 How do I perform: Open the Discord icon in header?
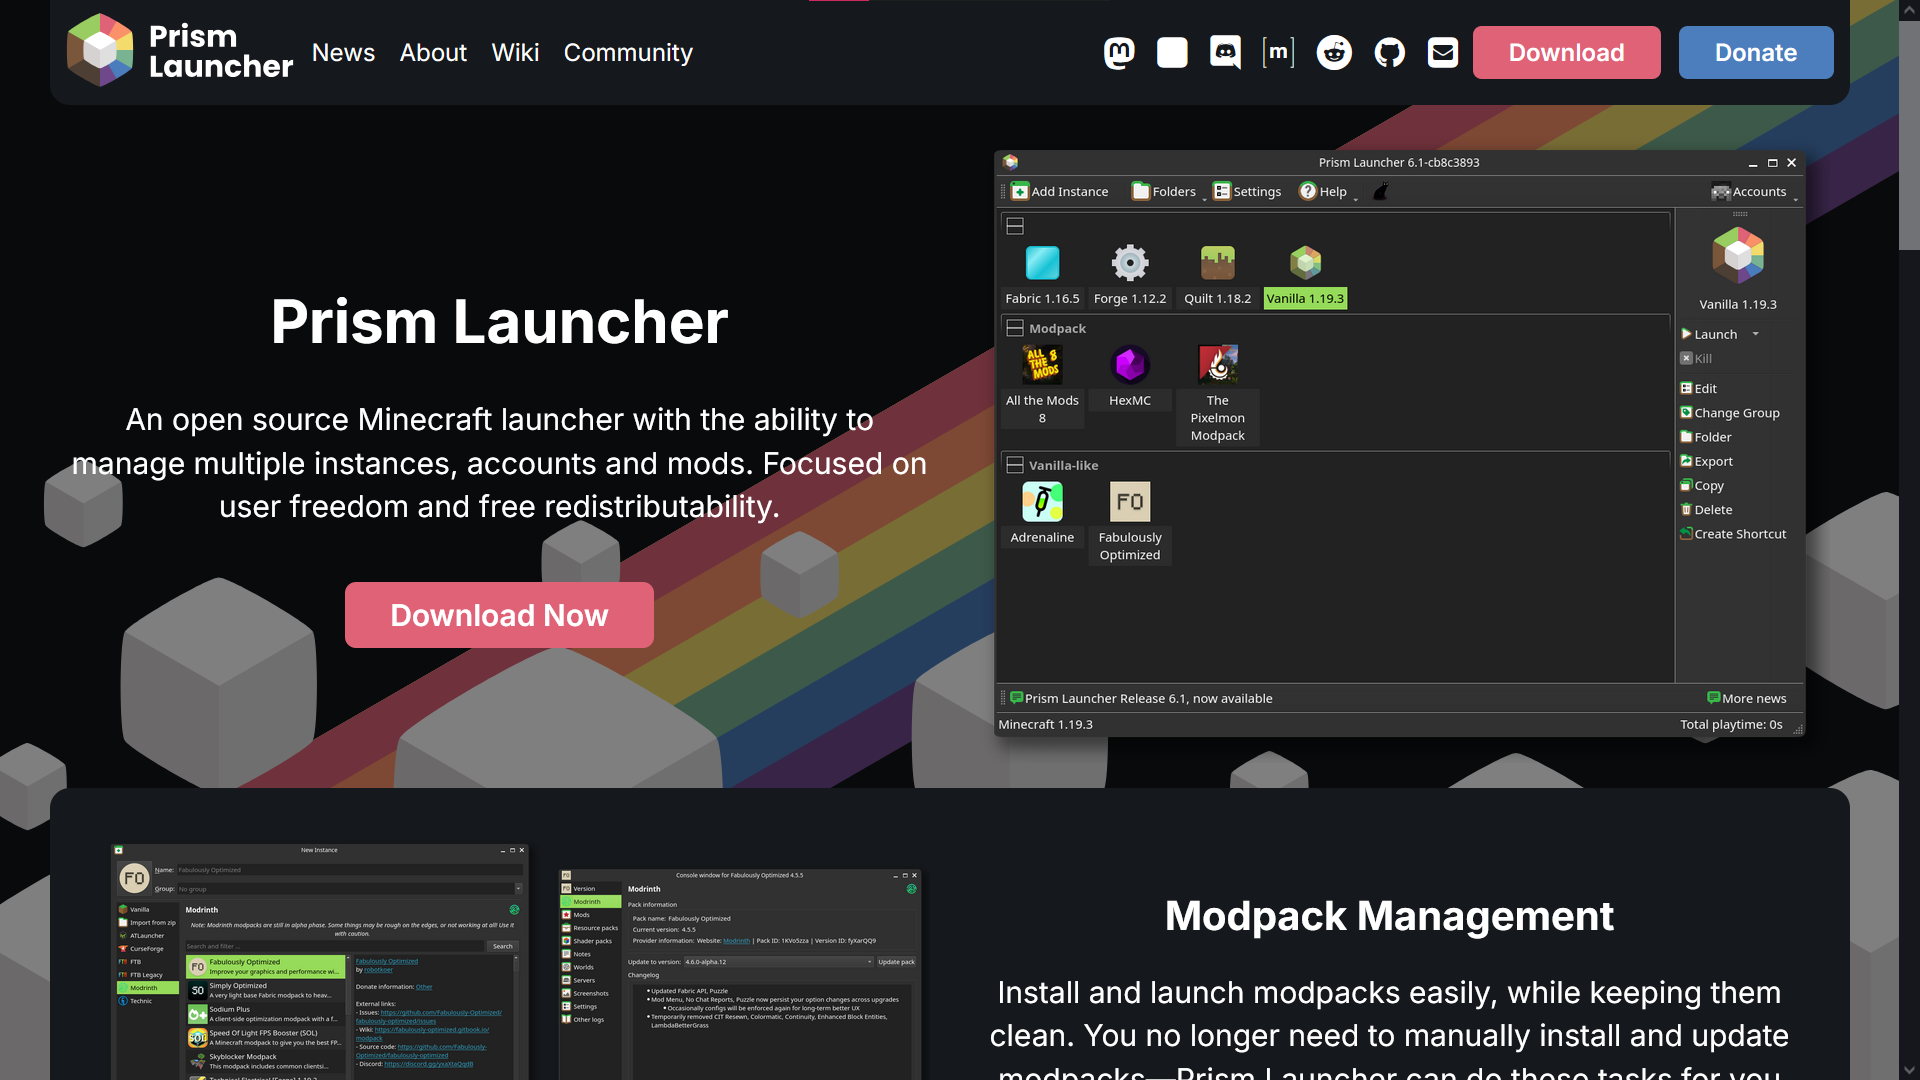(1225, 53)
